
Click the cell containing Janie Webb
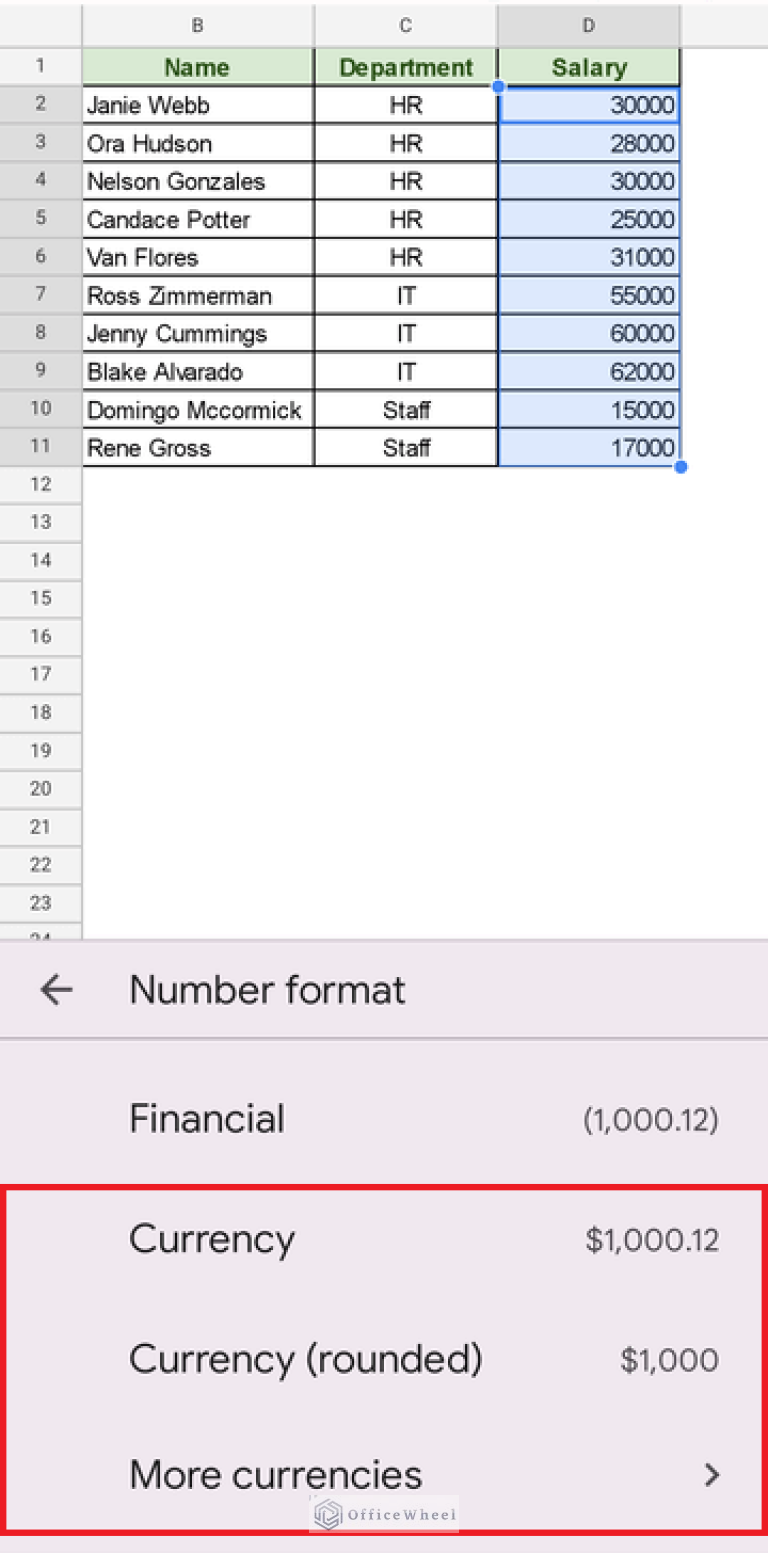(197, 105)
